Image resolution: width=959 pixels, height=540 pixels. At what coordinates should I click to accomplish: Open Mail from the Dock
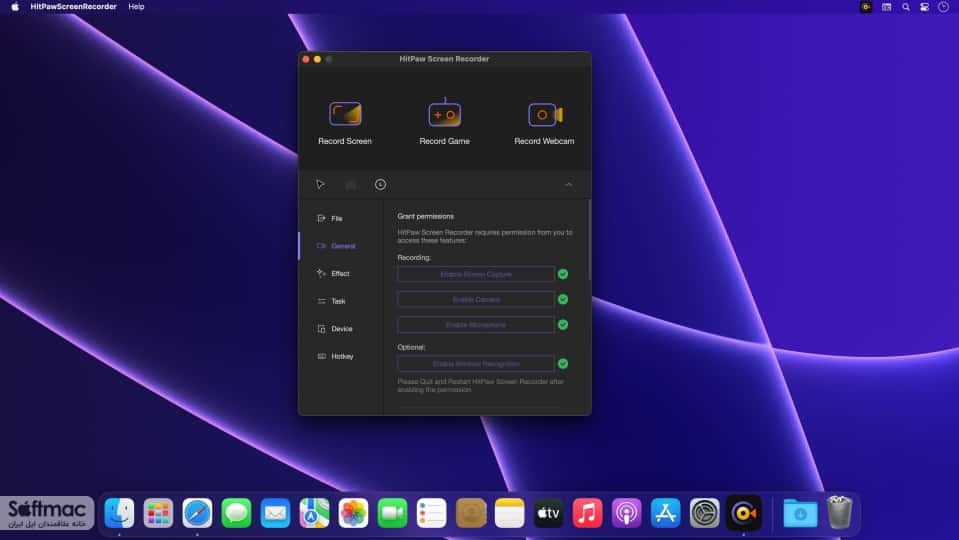pos(275,512)
